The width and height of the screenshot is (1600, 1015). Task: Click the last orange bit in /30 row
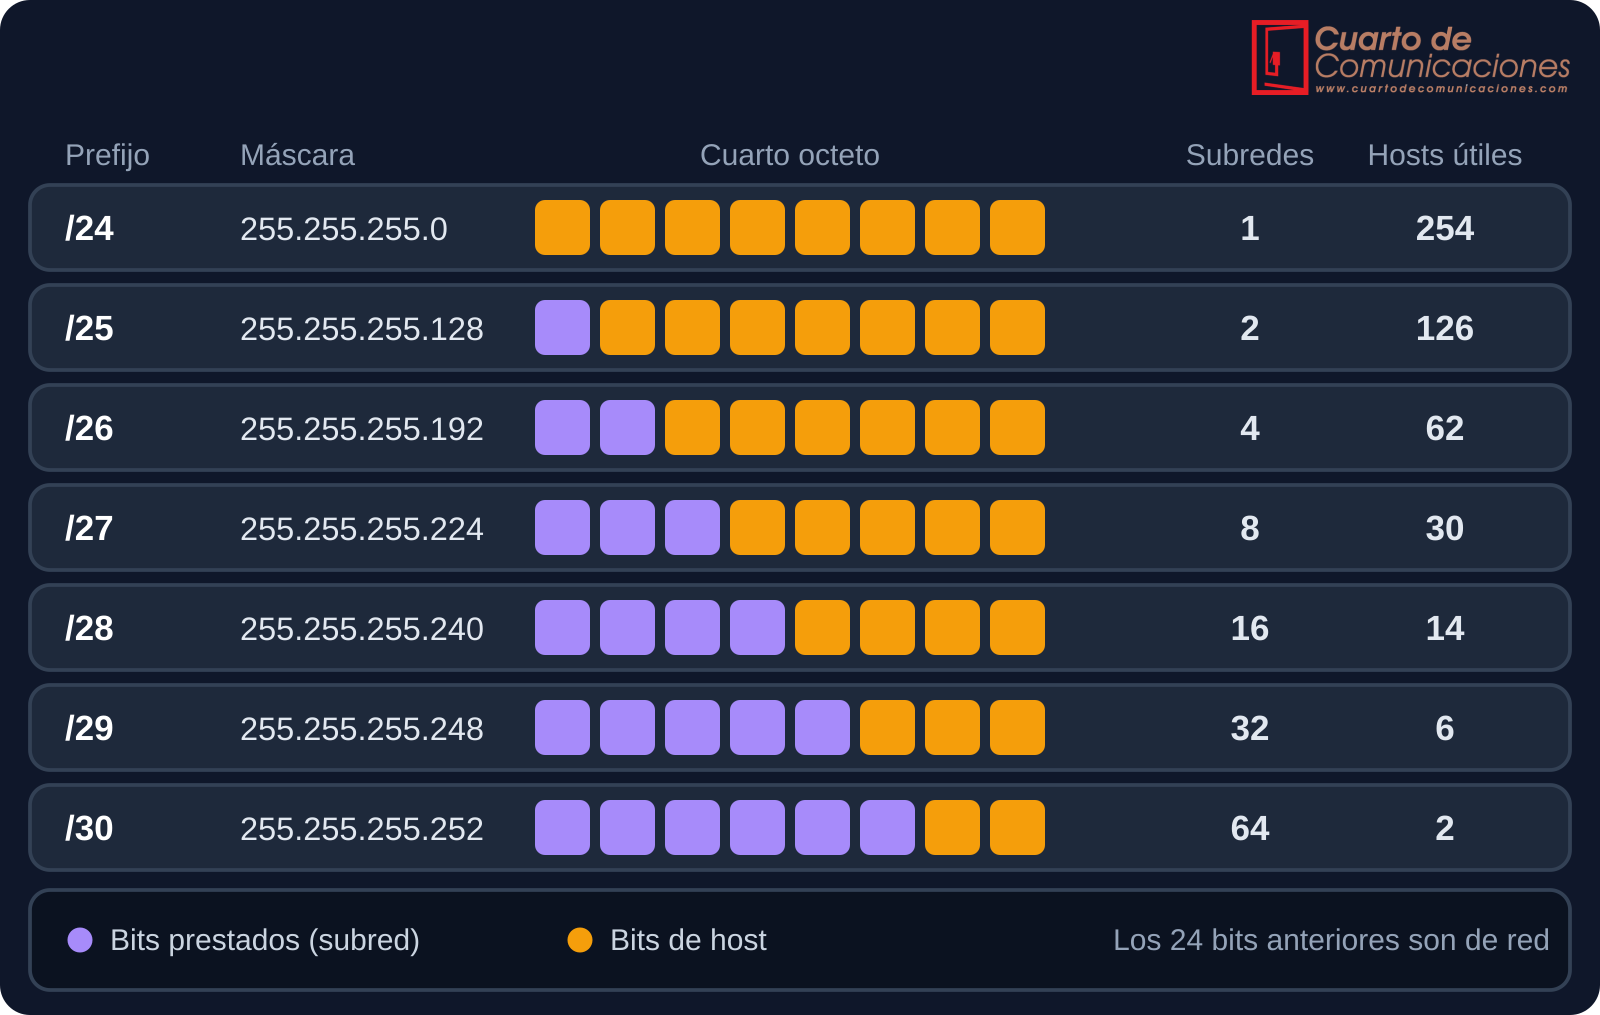(1017, 828)
